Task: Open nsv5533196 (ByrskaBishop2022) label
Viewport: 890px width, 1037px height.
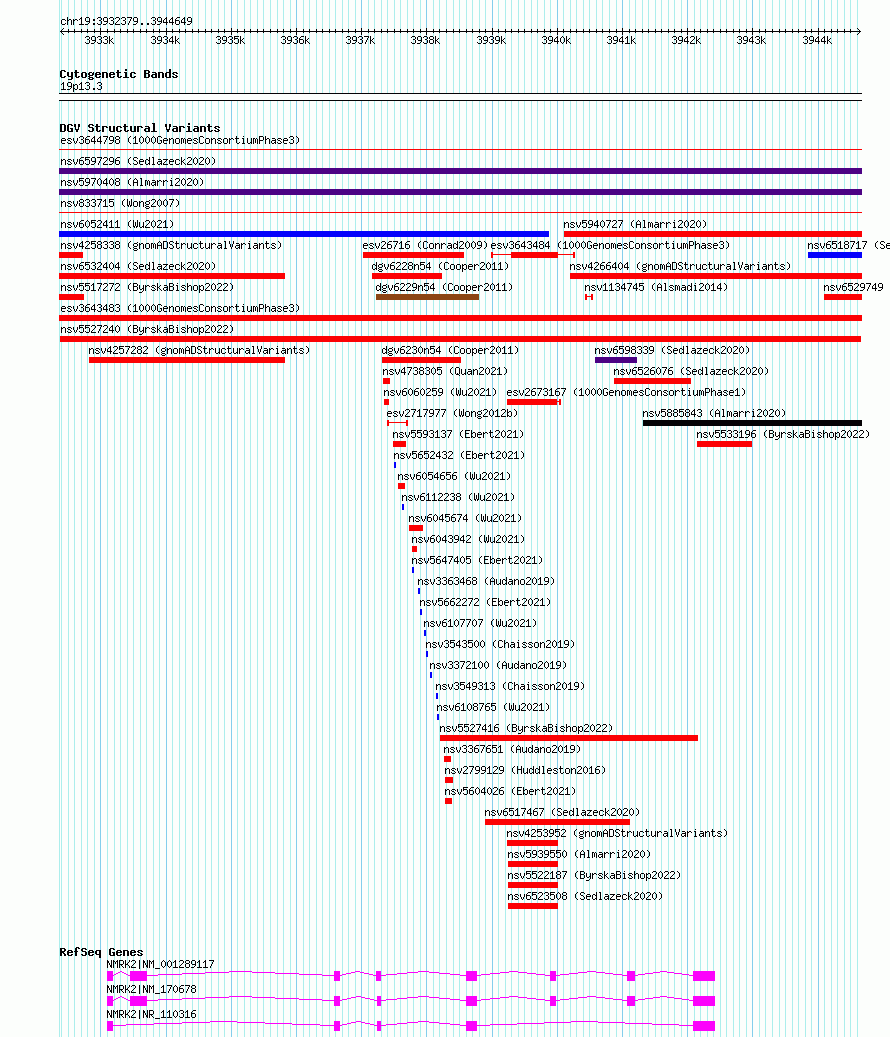Action: tap(783, 435)
